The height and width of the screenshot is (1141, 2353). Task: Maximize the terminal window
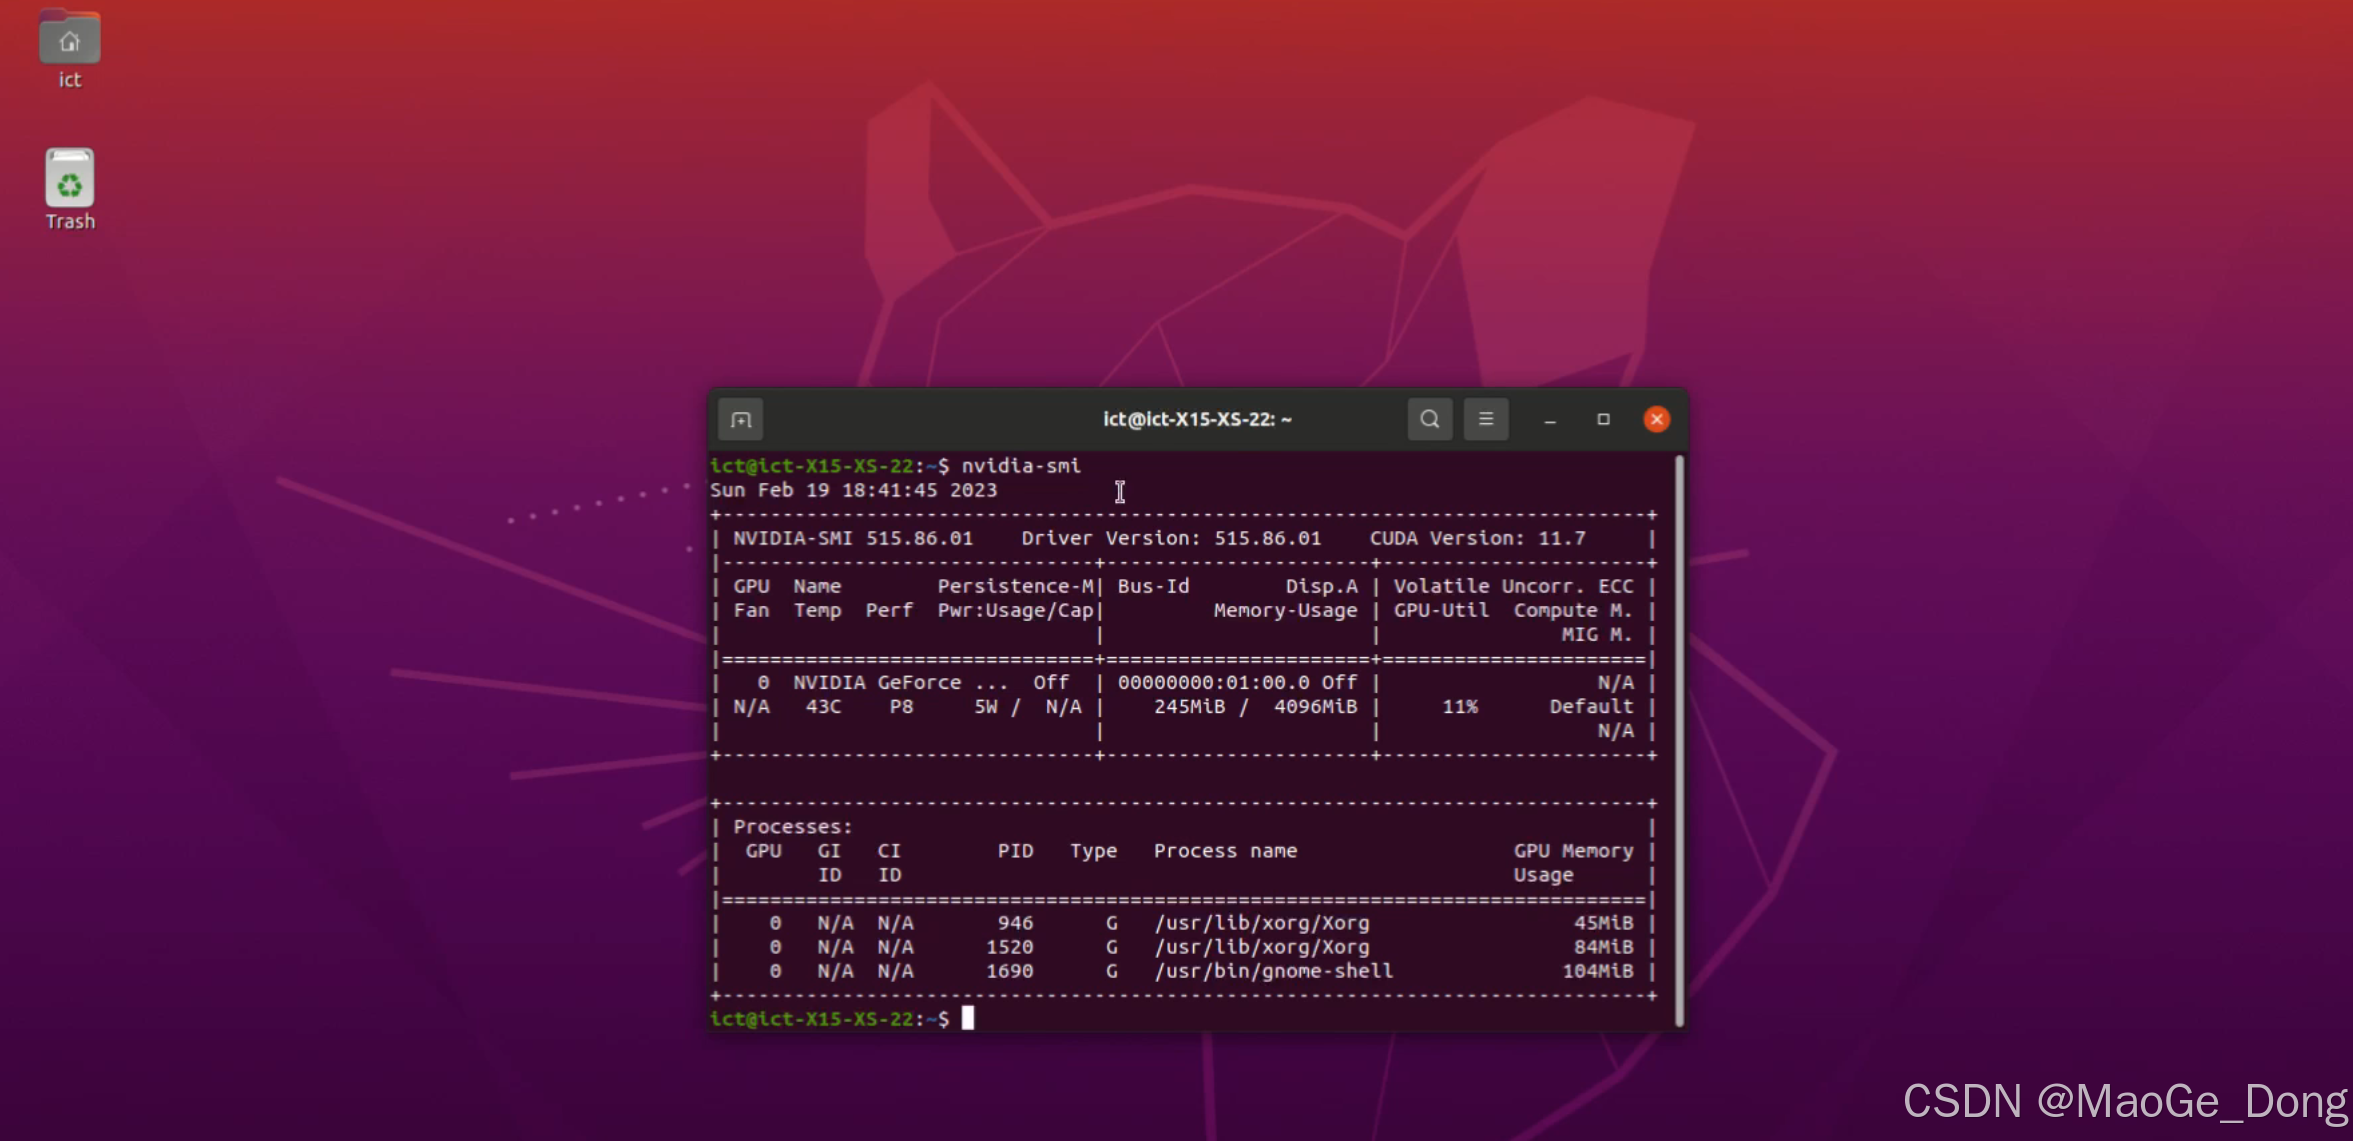pos(1603,419)
